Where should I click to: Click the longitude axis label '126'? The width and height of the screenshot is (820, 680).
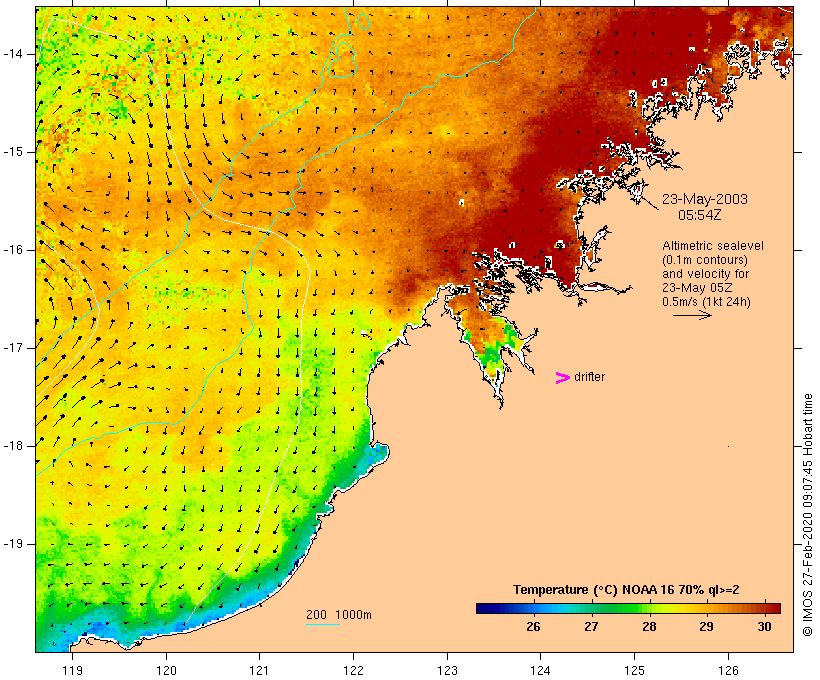point(728,670)
